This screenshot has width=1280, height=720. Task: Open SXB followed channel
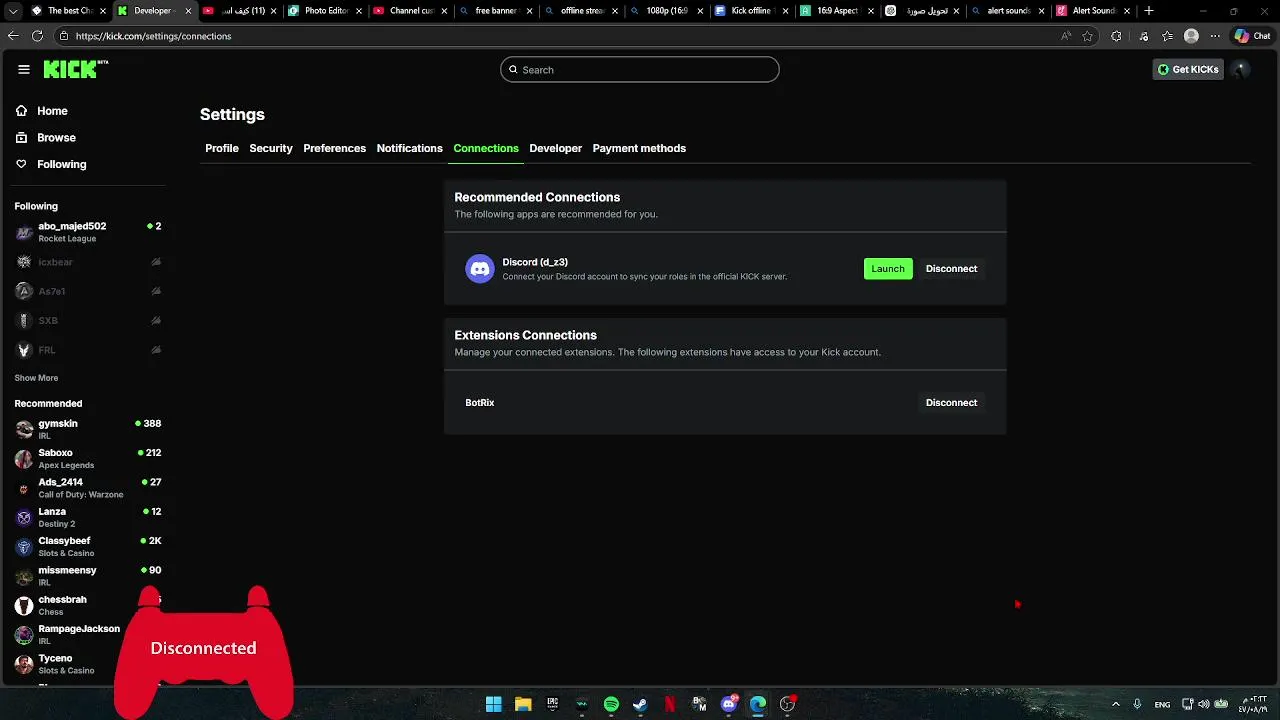pyautogui.click(x=88, y=320)
